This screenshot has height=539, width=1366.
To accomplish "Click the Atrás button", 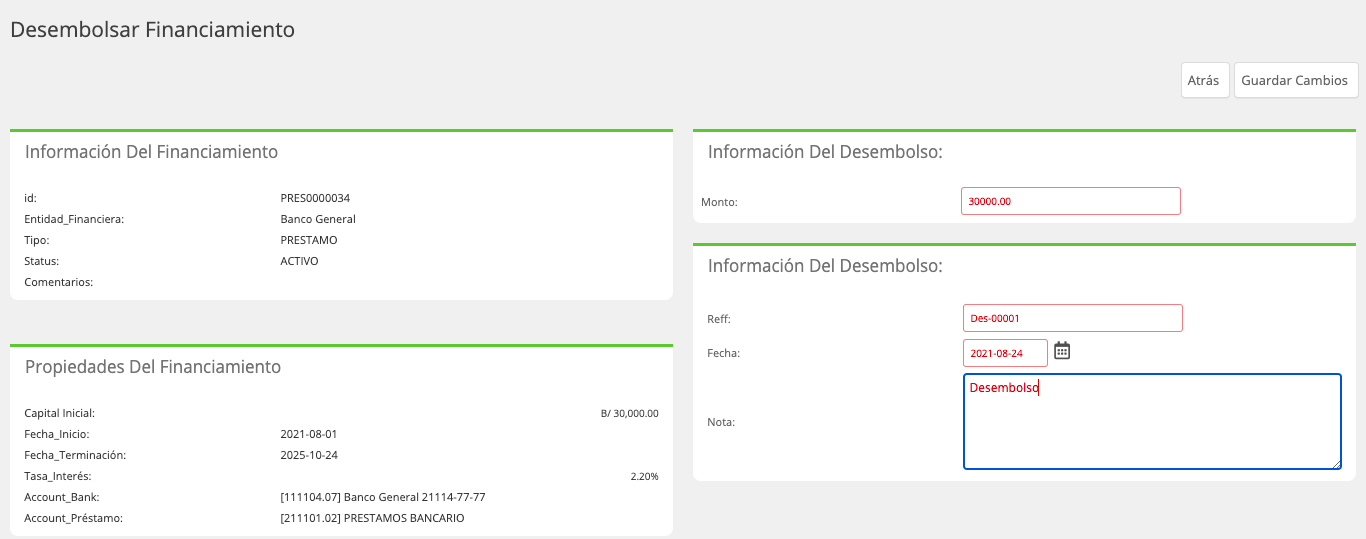I will (x=1205, y=80).
